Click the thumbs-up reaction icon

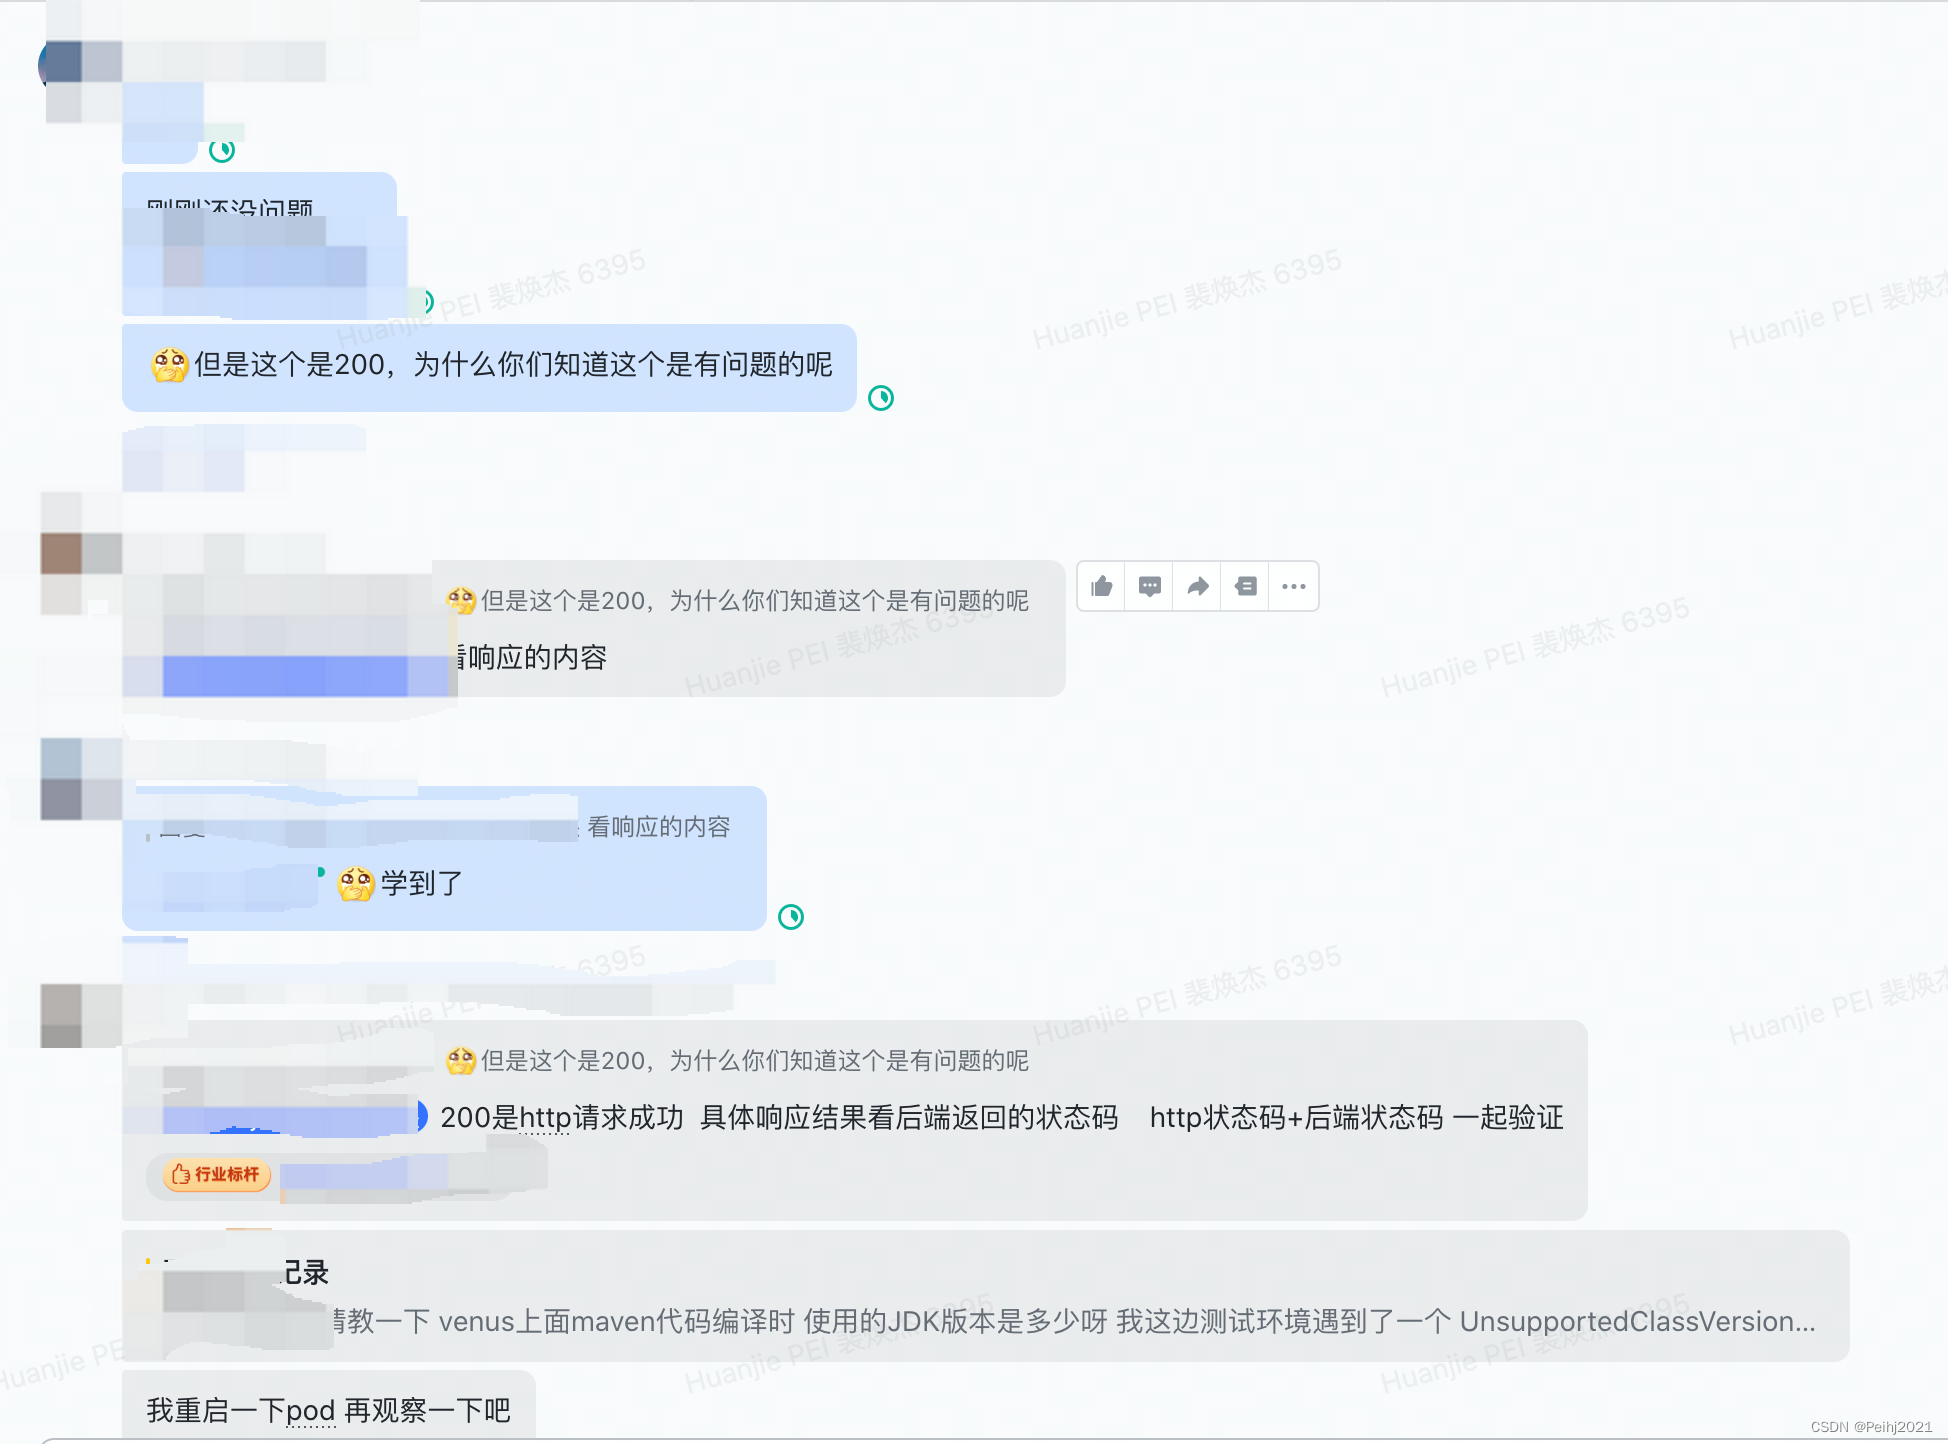click(1102, 586)
